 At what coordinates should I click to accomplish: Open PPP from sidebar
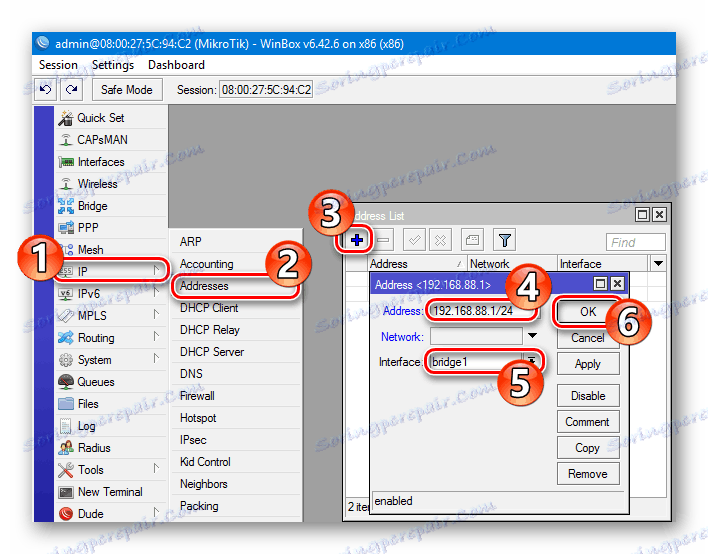111,228
